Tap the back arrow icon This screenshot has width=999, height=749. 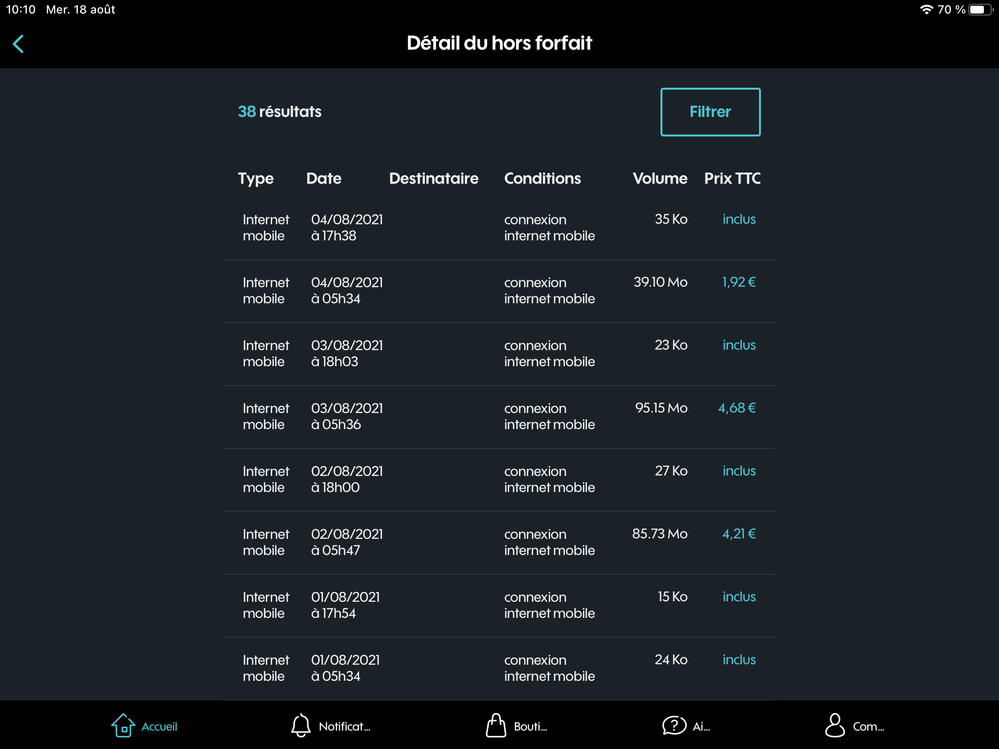point(18,44)
